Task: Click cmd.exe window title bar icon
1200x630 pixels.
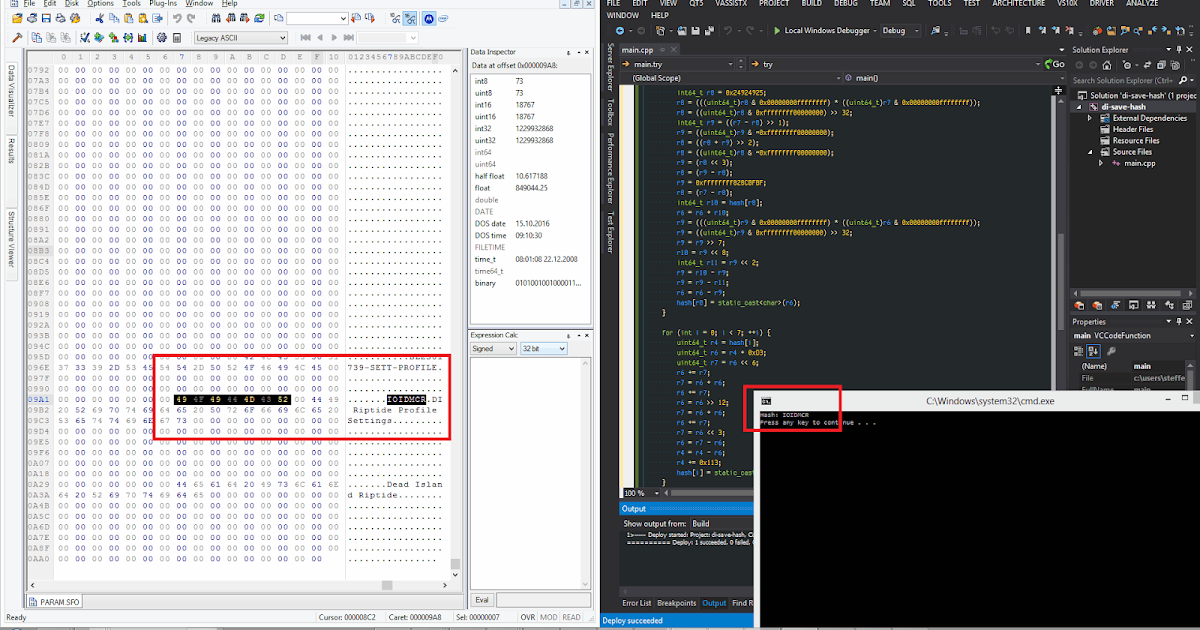Action: 764,400
